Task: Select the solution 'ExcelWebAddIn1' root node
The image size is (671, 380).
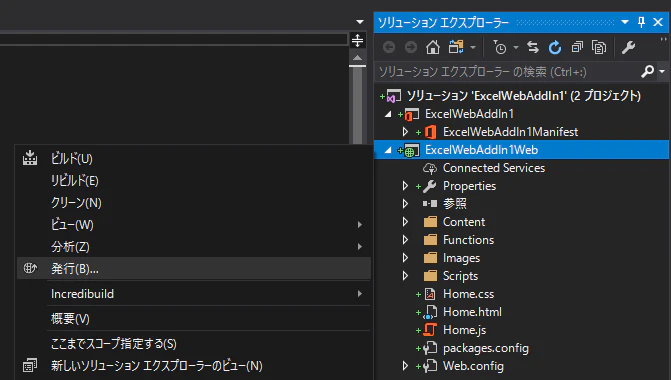Action: 523,95
